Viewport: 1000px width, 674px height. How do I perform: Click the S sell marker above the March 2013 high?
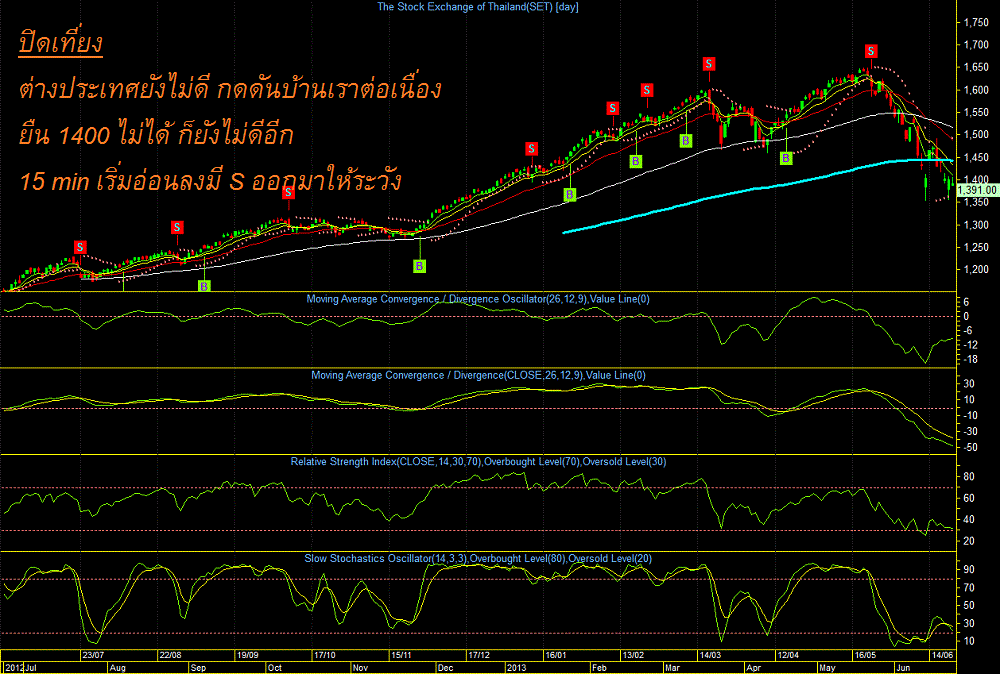pyautogui.click(x=709, y=64)
